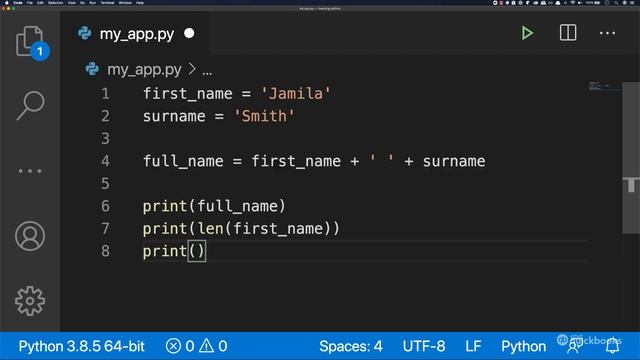Open the Selection menu in the menu bar
The width and height of the screenshot is (640, 360).
click(x=56, y=3)
